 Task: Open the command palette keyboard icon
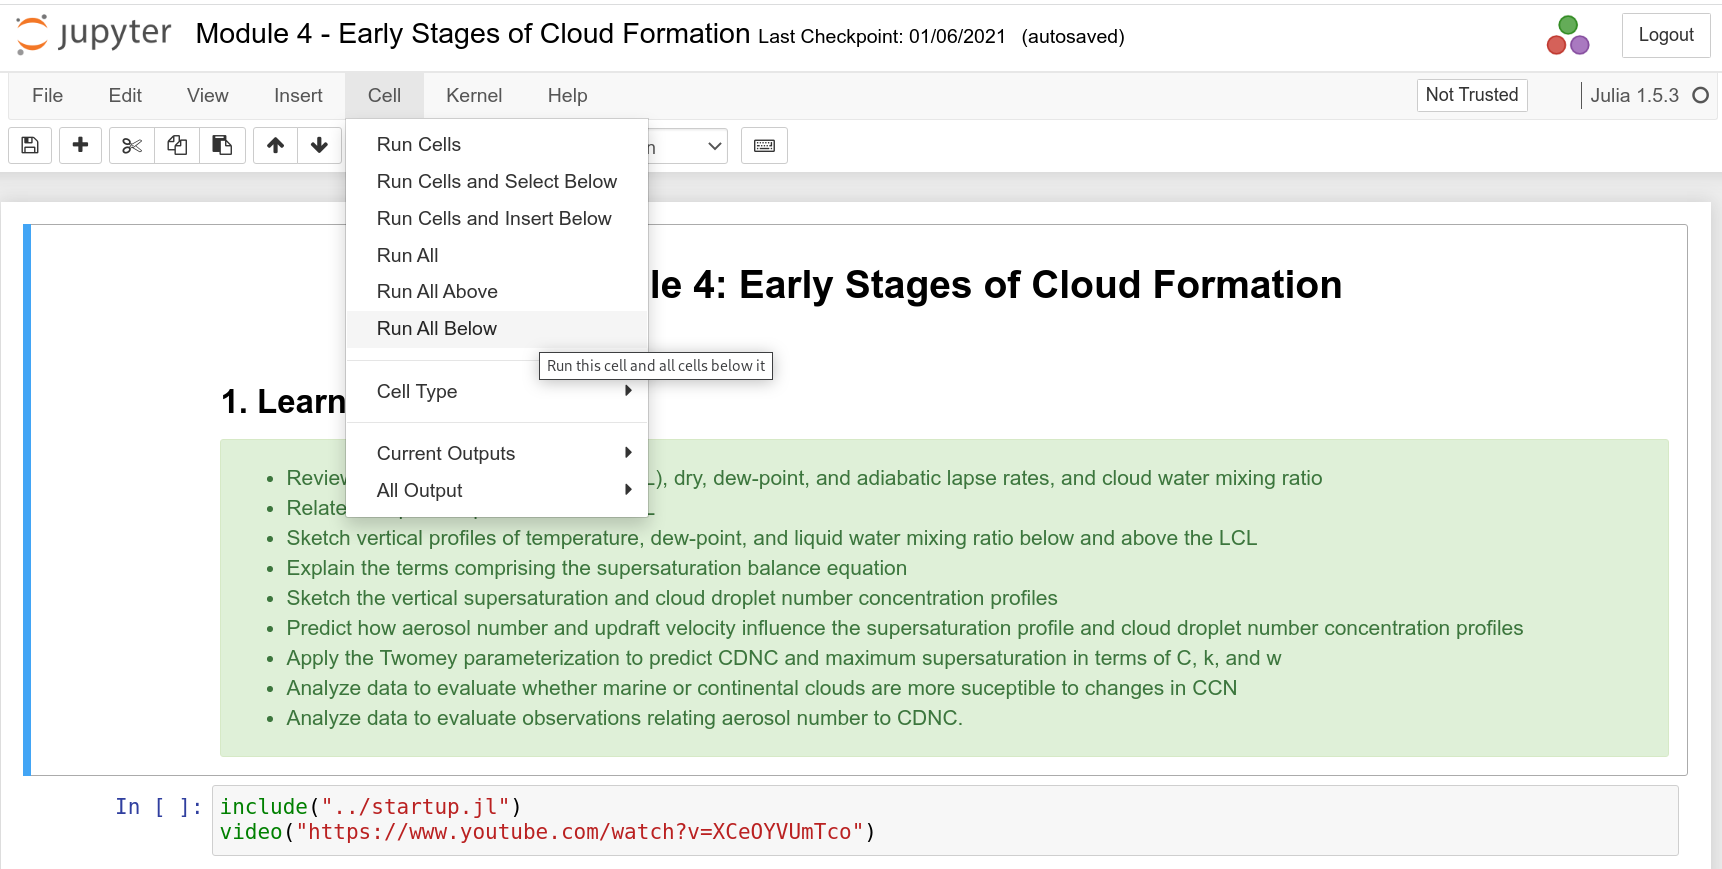click(x=764, y=146)
